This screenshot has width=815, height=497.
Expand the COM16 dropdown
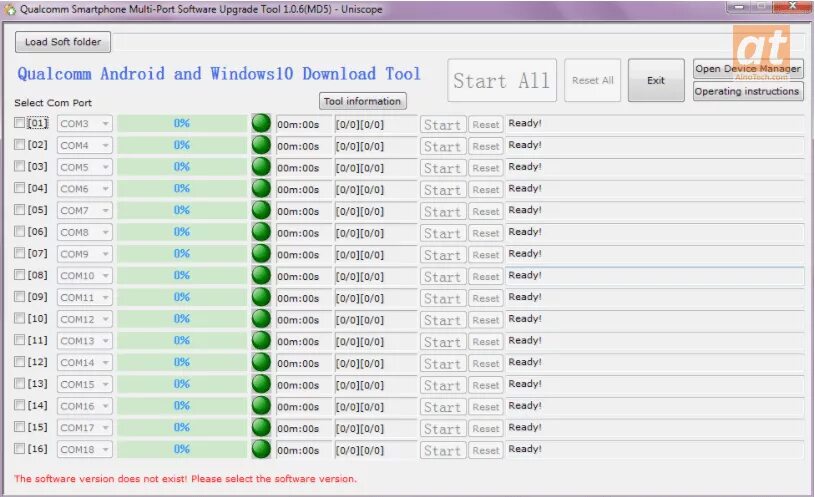point(85,406)
